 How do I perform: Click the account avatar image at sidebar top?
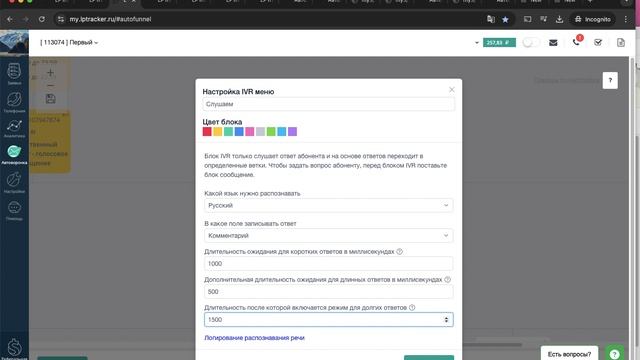coord(14,43)
